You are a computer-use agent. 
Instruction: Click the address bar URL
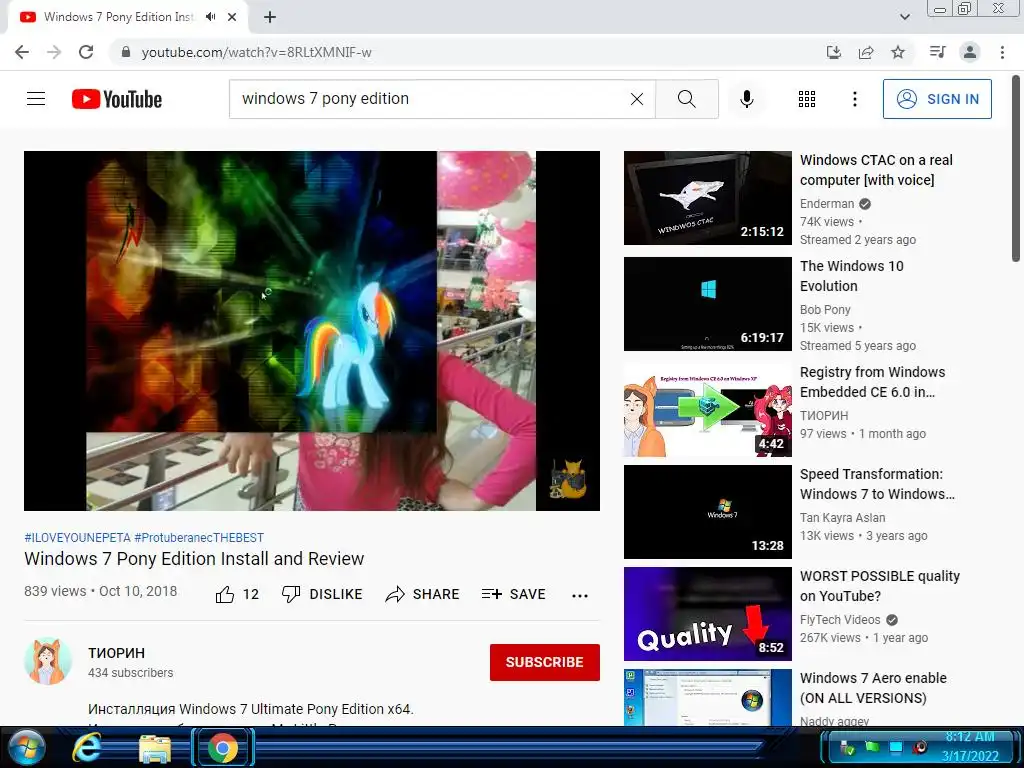(x=257, y=52)
